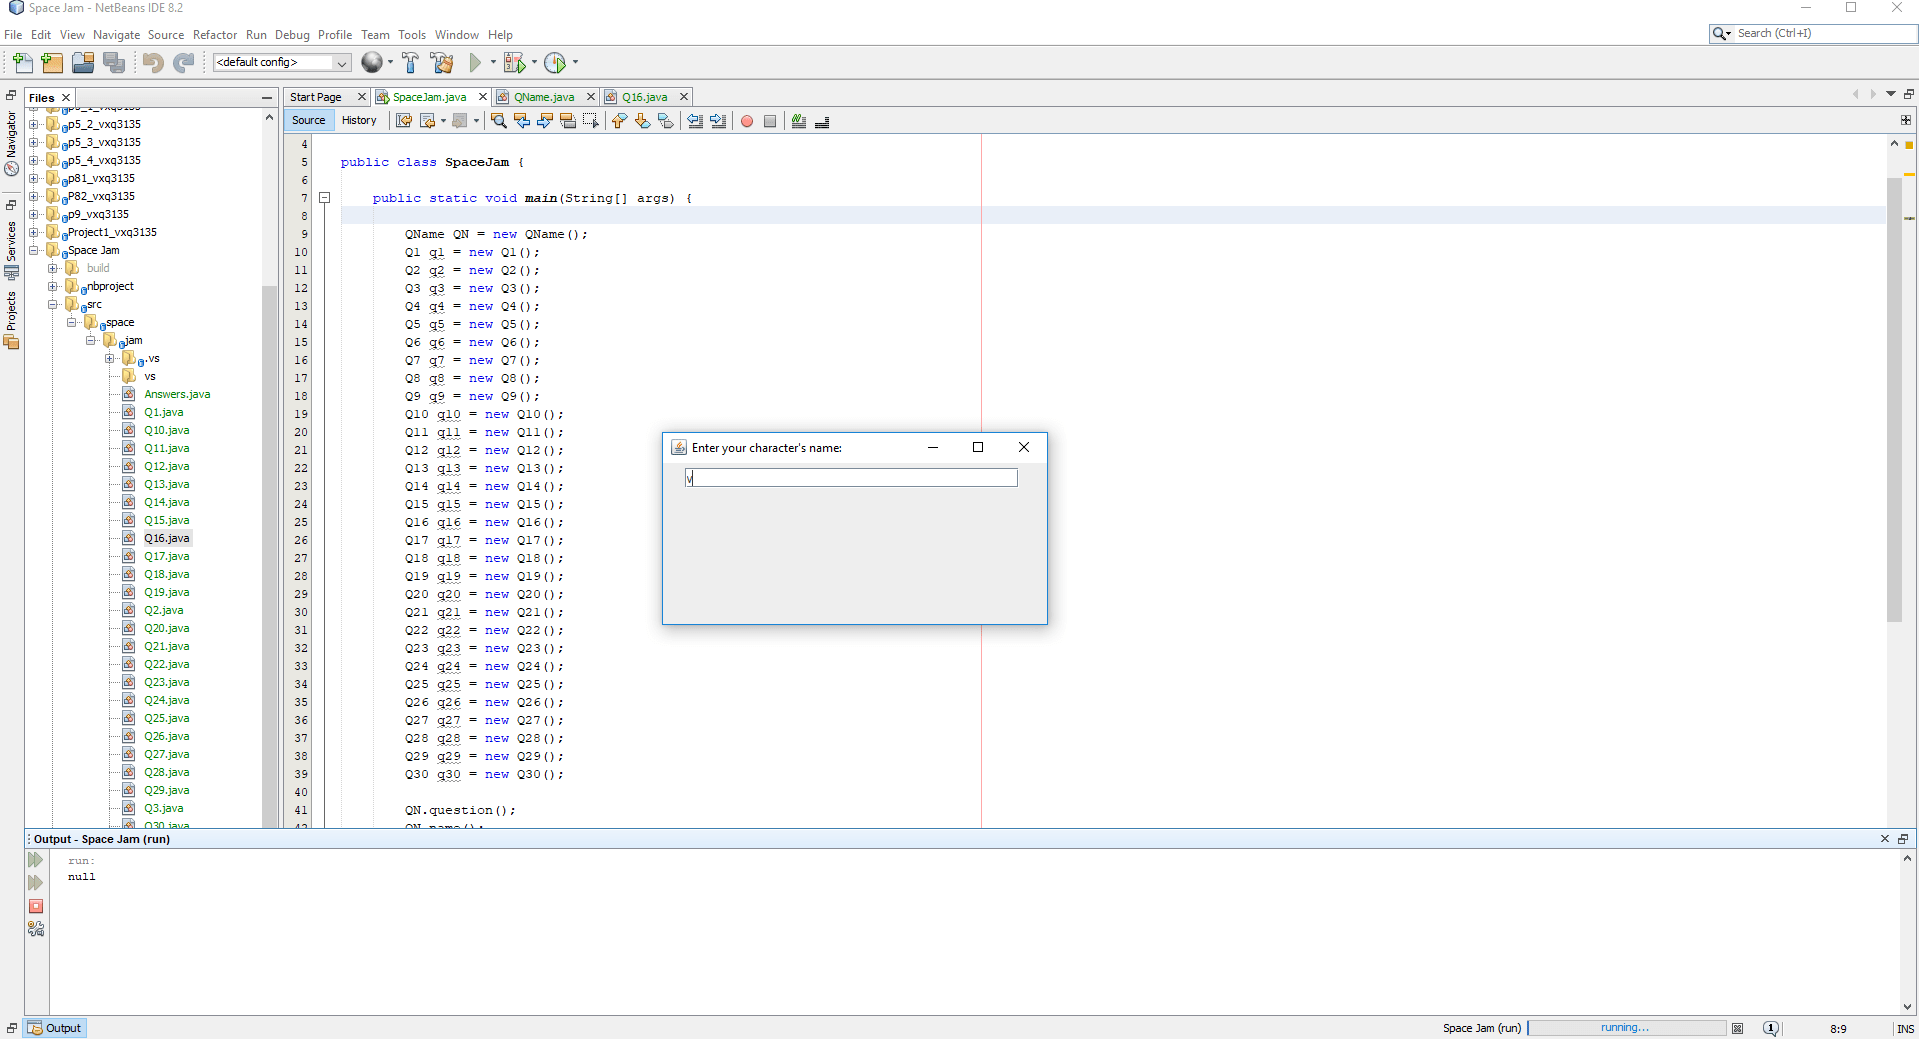
Task: Click the Find Selection magnifier icon
Action: 499,121
